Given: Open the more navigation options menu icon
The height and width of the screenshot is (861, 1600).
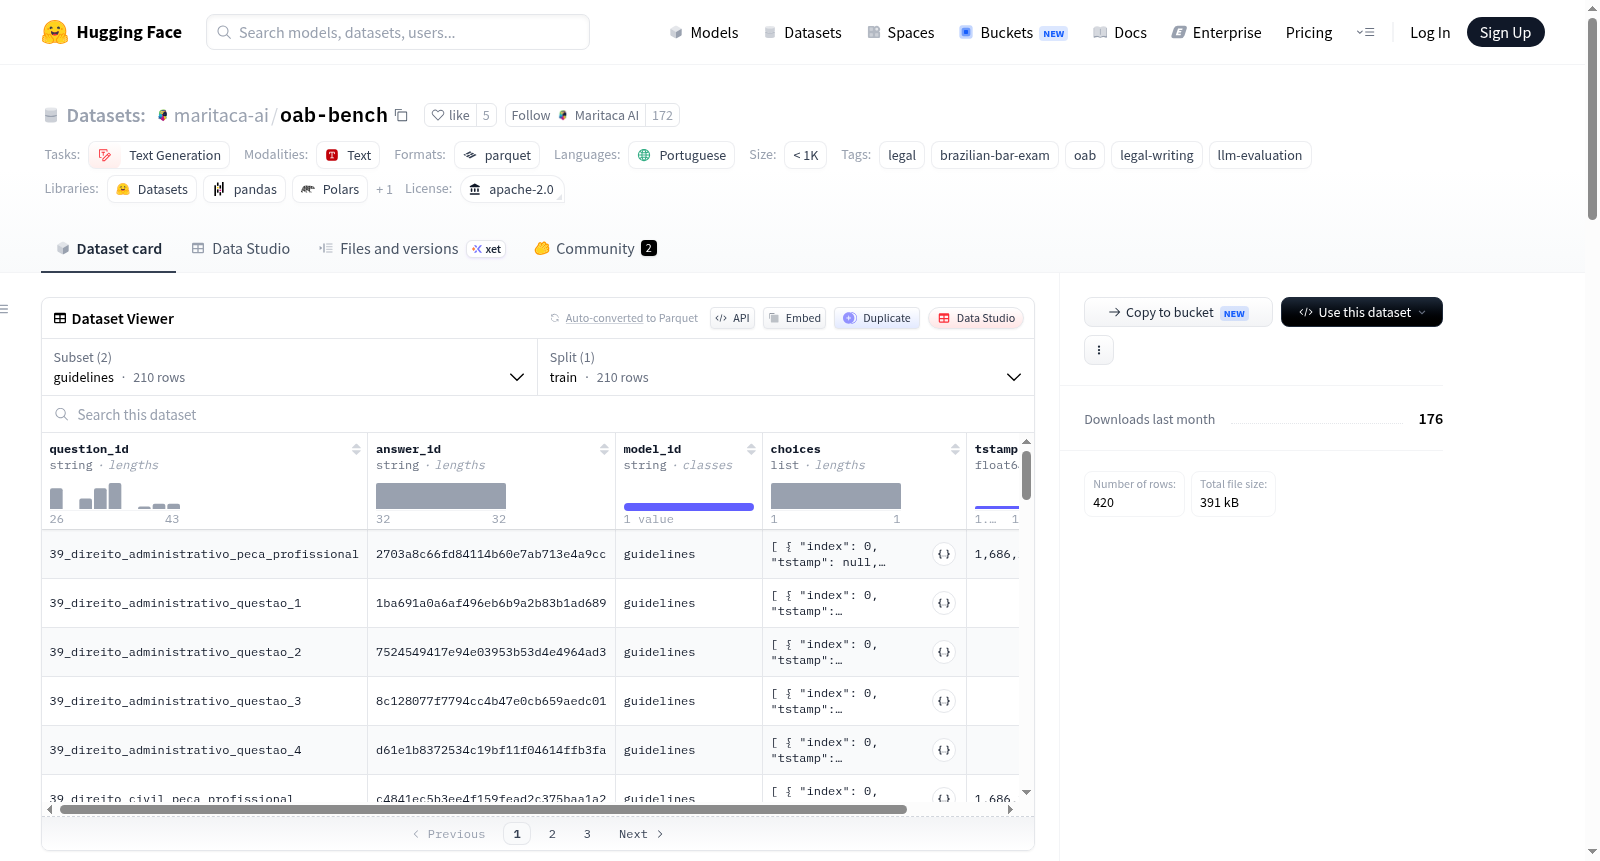Looking at the screenshot, I should pos(1365,32).
